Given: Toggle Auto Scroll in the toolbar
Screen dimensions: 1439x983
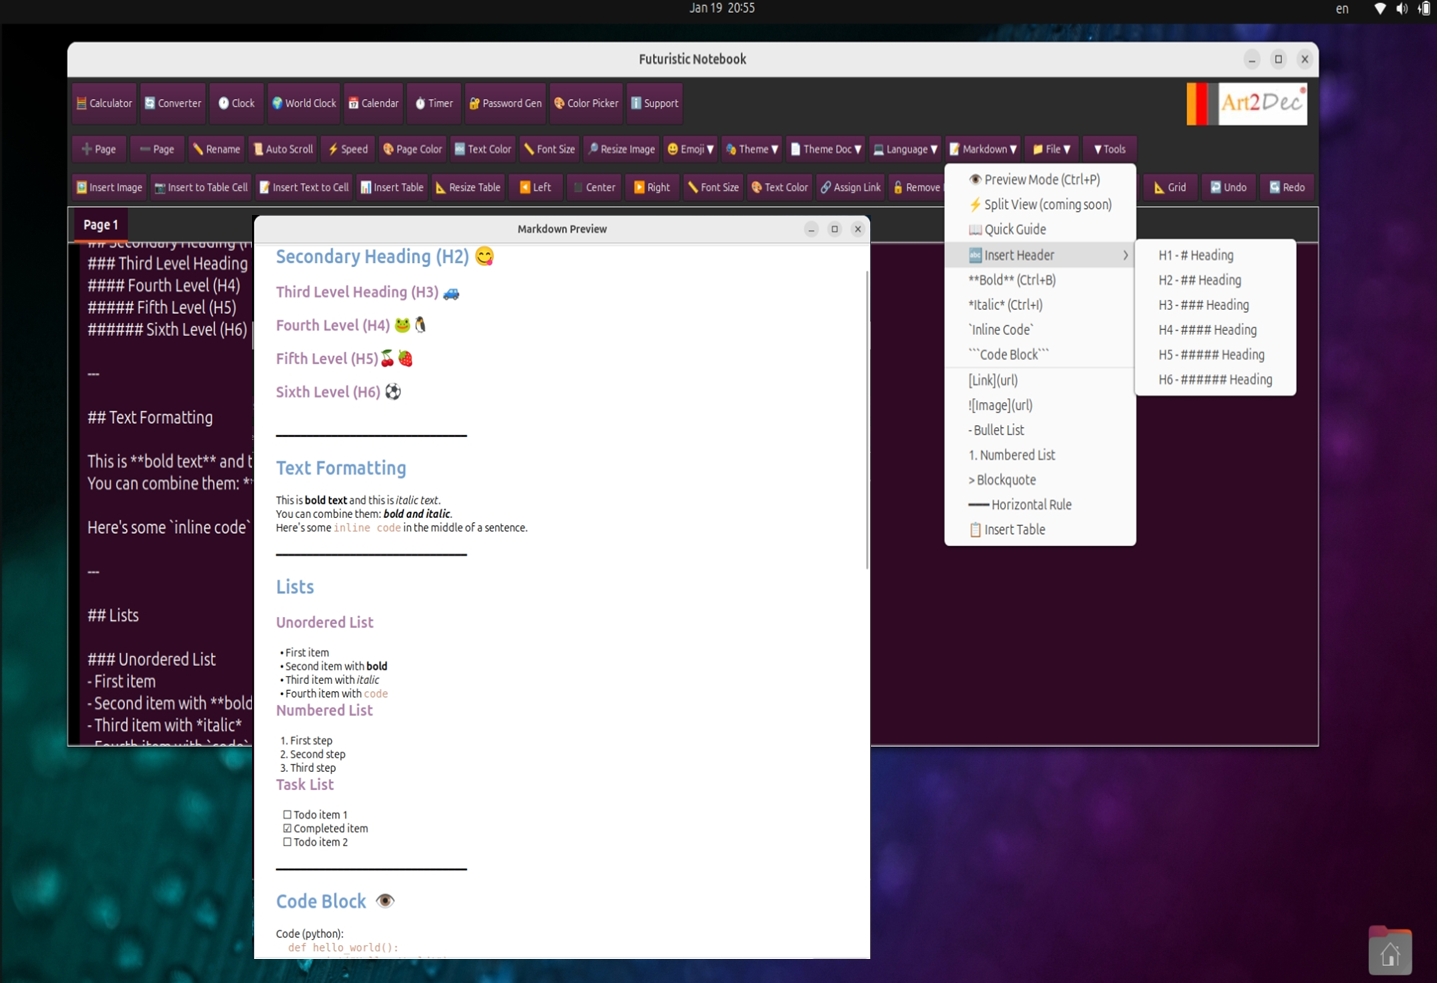Looking at the screenshot, I should pyautogui.click(x=283, y=149).
